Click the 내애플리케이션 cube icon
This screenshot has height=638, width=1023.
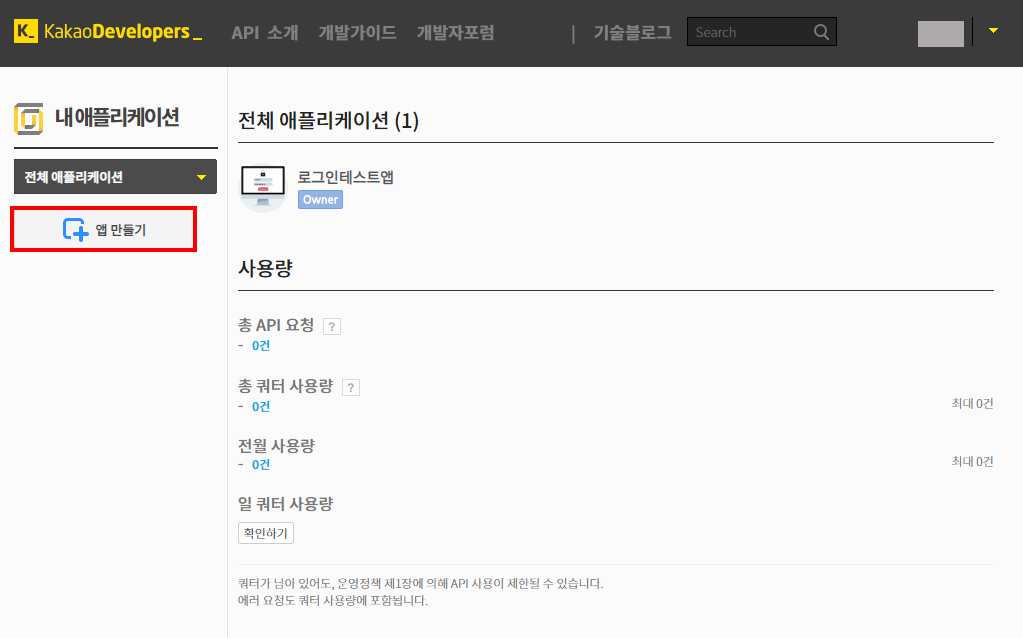[29, 119]
